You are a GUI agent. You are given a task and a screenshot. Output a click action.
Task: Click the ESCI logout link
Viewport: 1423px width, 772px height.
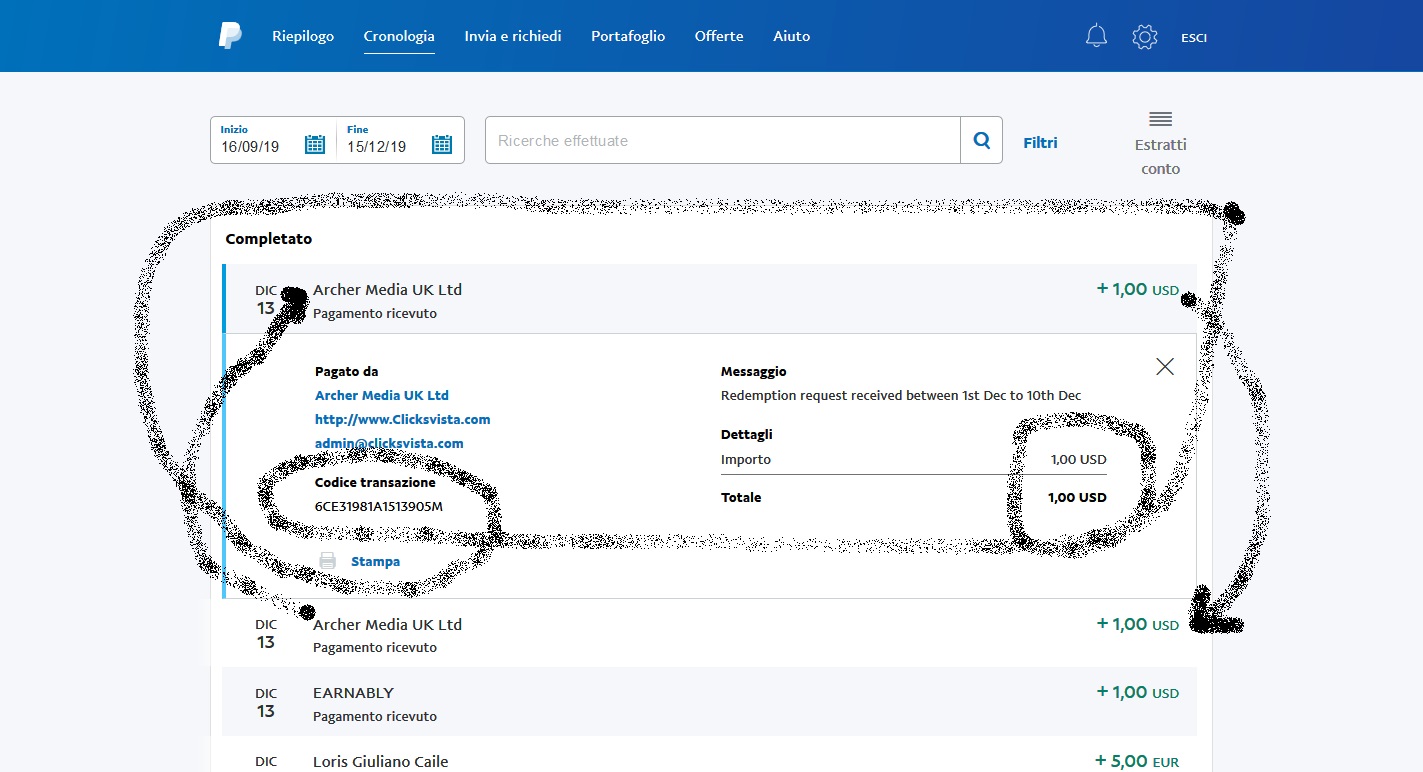(1194, 38)
